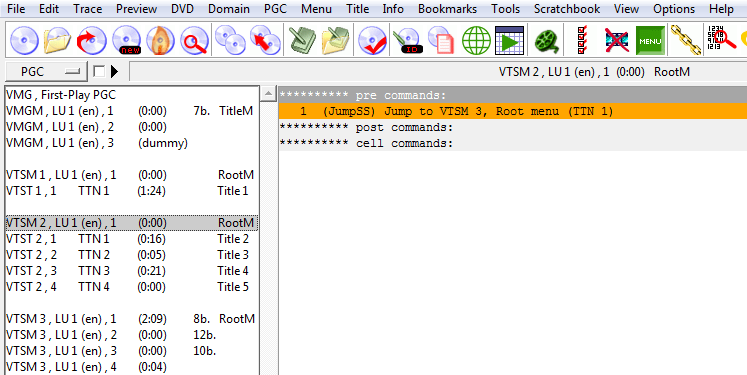The width and height of the screenshot is (747, 375).
Task: Select 'VMG , First-Play PGC' row
Action: 132,95
